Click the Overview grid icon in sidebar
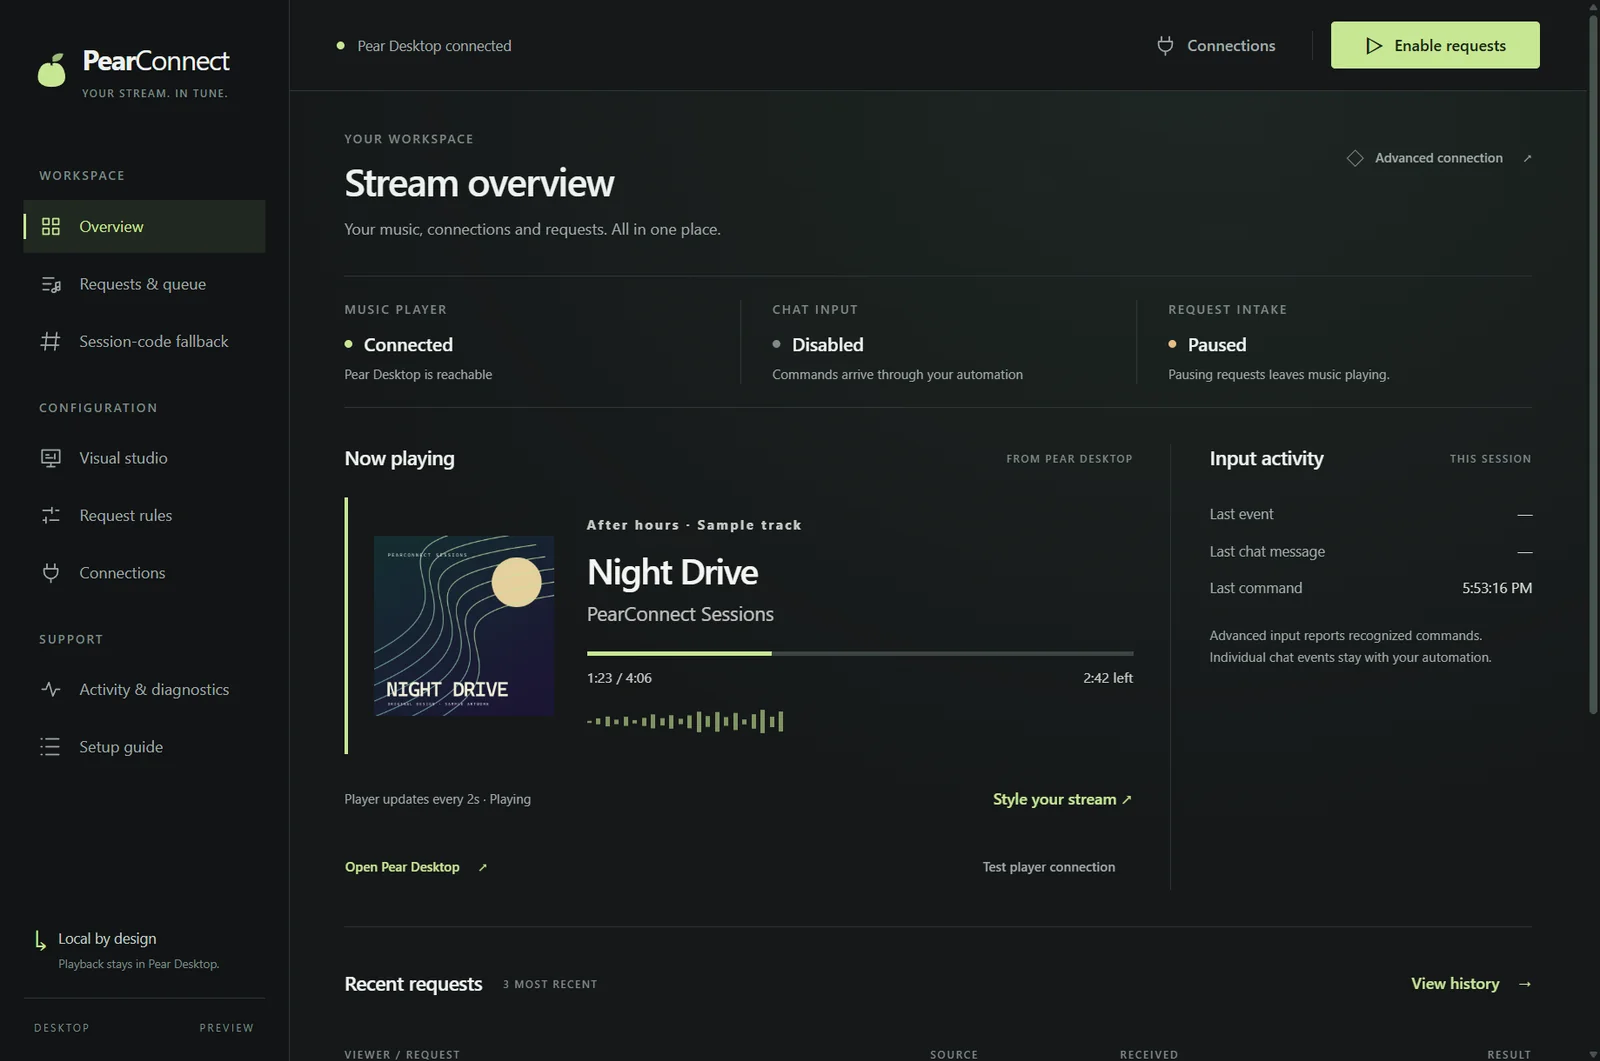 click(x=51, y=226)
